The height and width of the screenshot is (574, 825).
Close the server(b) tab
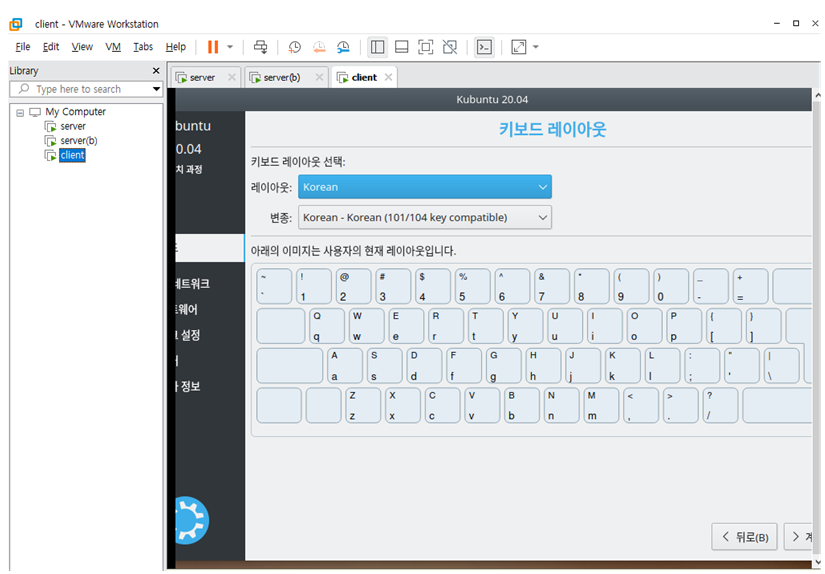(x=319, y=77)
